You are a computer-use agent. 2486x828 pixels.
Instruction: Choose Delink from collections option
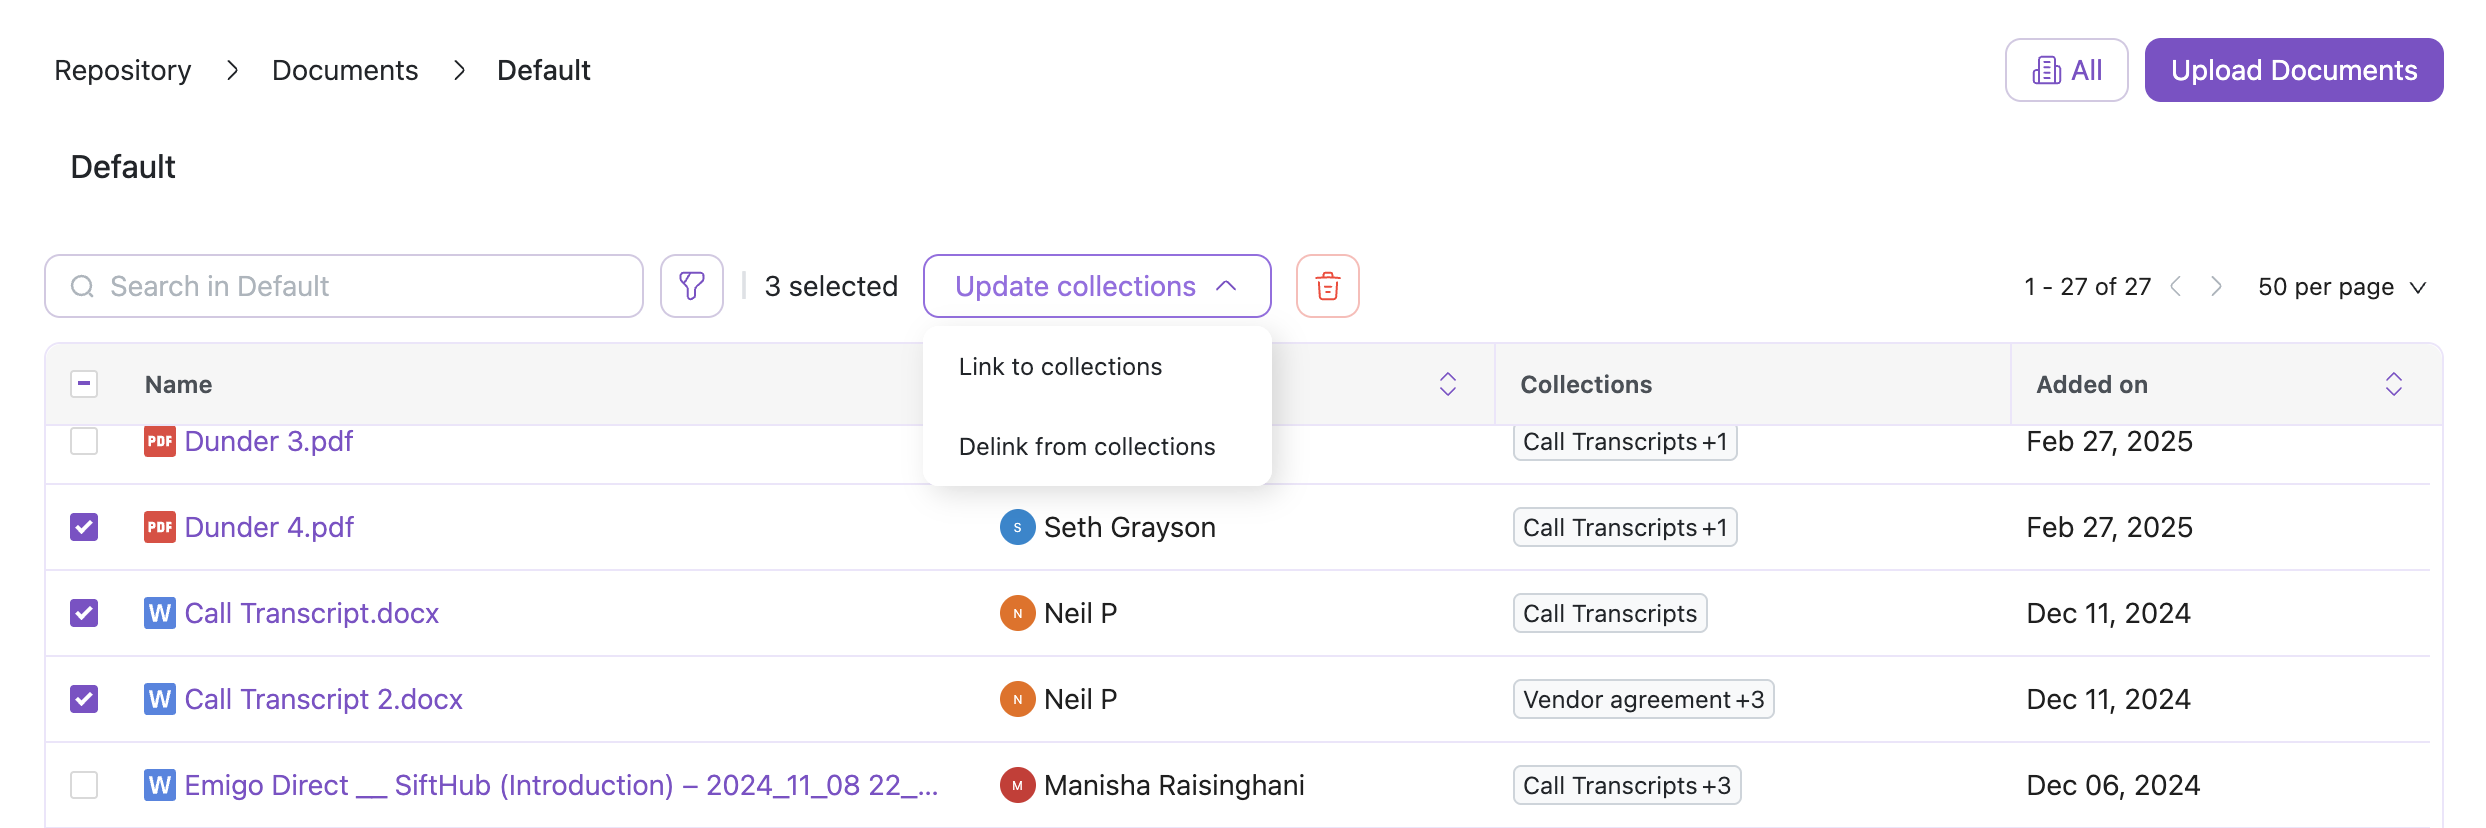[1086, 447]
